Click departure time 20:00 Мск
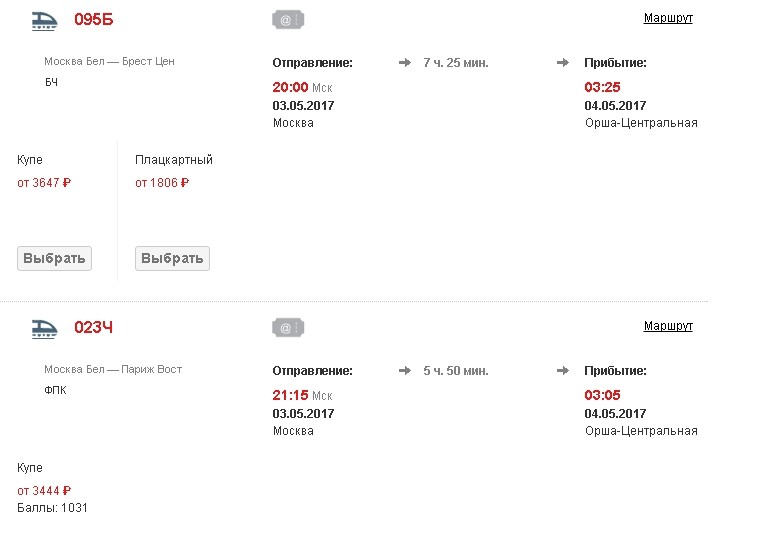Viewport: 782px width, 535px height. coord(302,87)
